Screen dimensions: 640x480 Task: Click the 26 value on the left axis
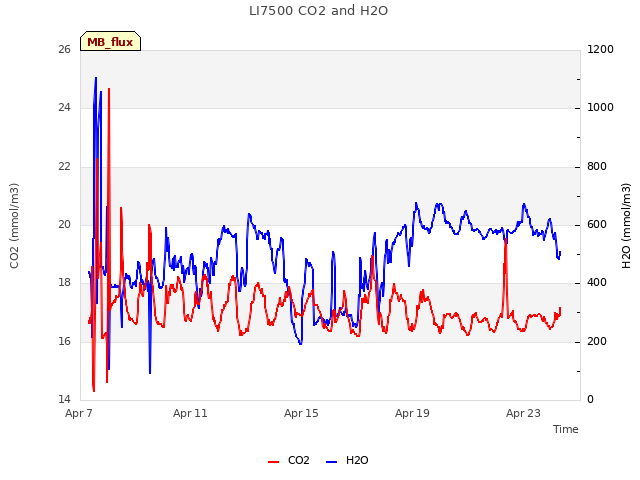(64, 49)
